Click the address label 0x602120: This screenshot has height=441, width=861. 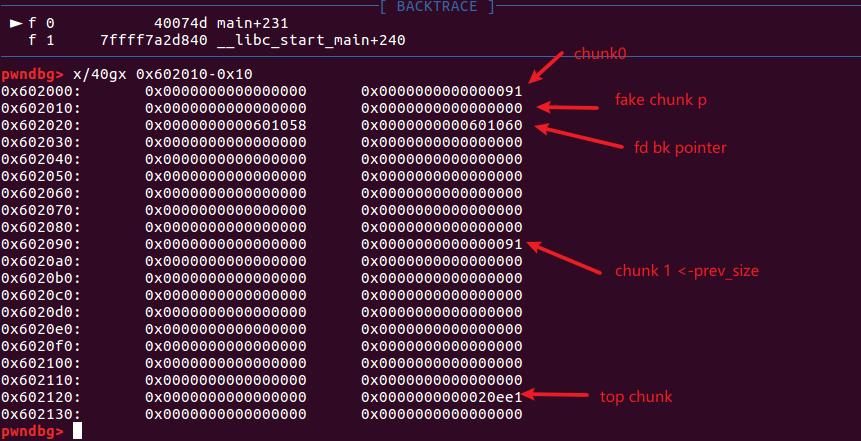click(x=41, y=397)
